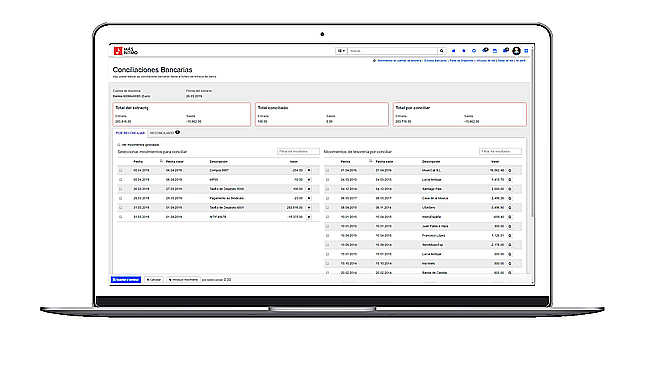This screenshot has height=365, width=650.
Task: Click the magnifier icon in Casa de la Música row
Action: pyautogui.click(x=510, y=198)
